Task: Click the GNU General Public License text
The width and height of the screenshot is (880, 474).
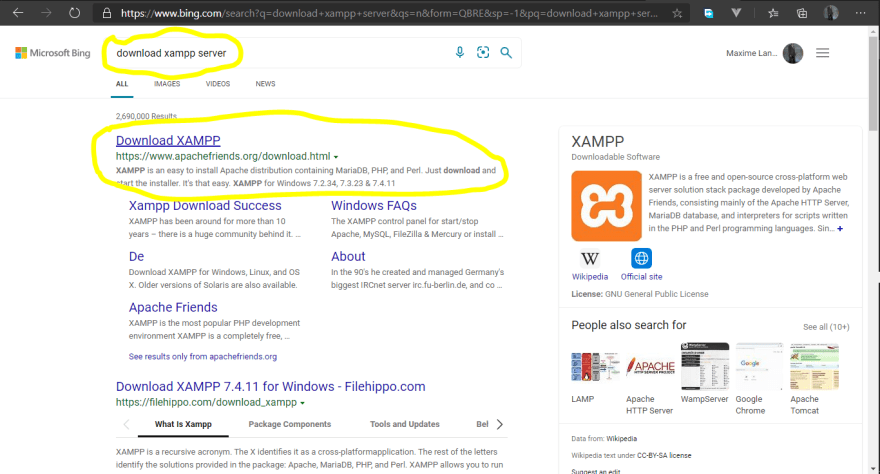Action: click(x=657, y=294)
